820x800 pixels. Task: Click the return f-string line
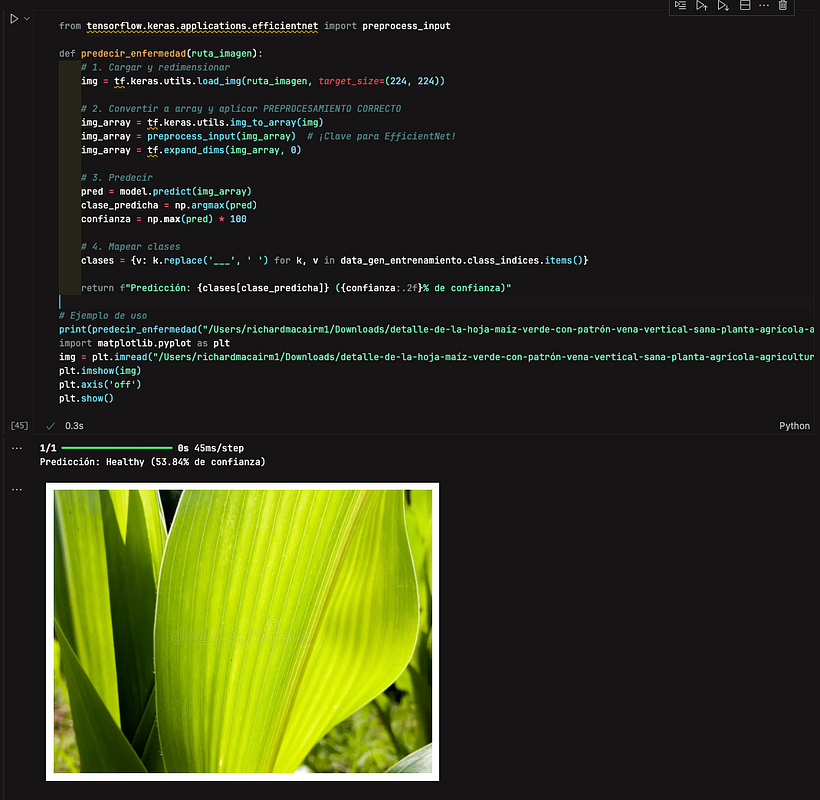[296, 288]
